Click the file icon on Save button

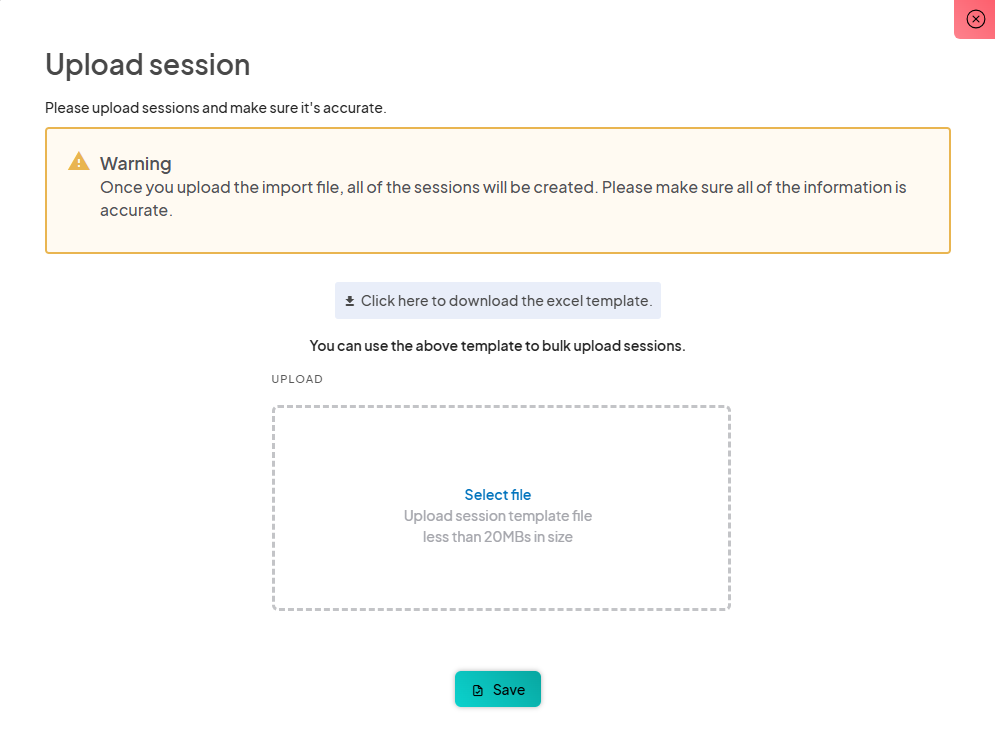(478, 690)
